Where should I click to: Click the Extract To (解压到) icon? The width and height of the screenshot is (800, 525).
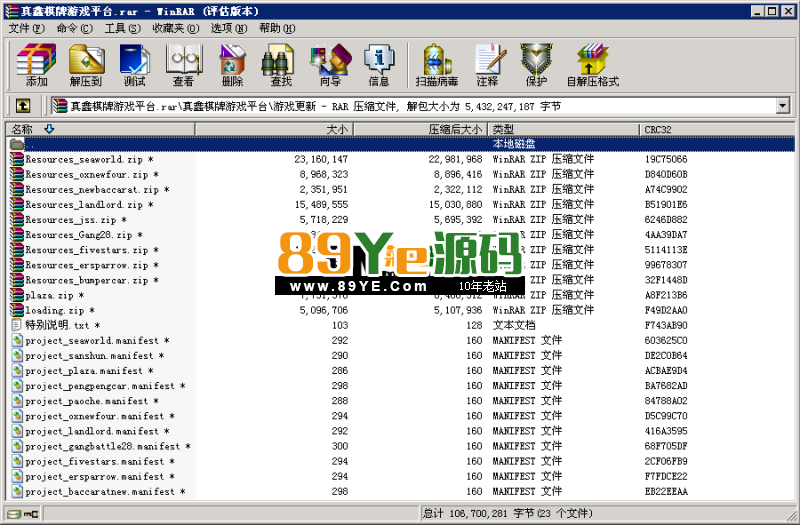pos(86,65)
